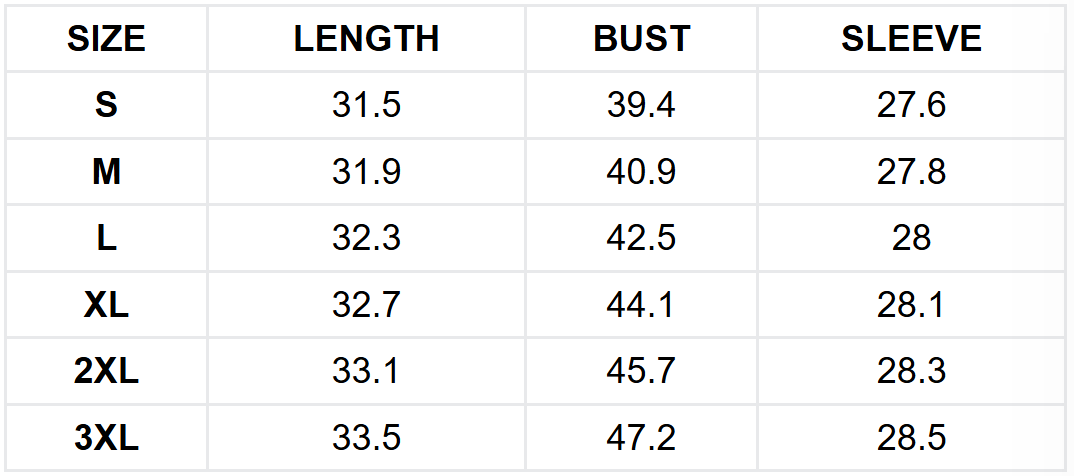Screen dimensions: 1074x476
Task: Click the length value 31.5 for size S
Action: 366,105
